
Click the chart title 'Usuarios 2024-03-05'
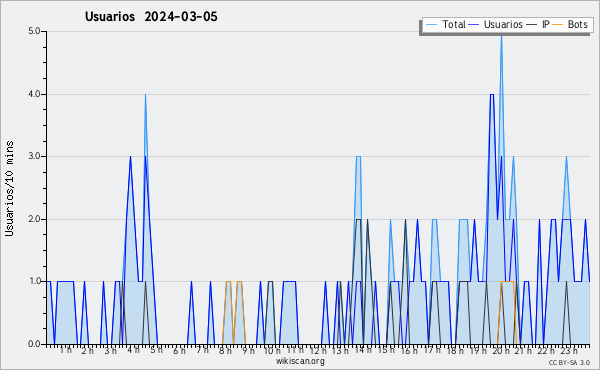[151, 17]
